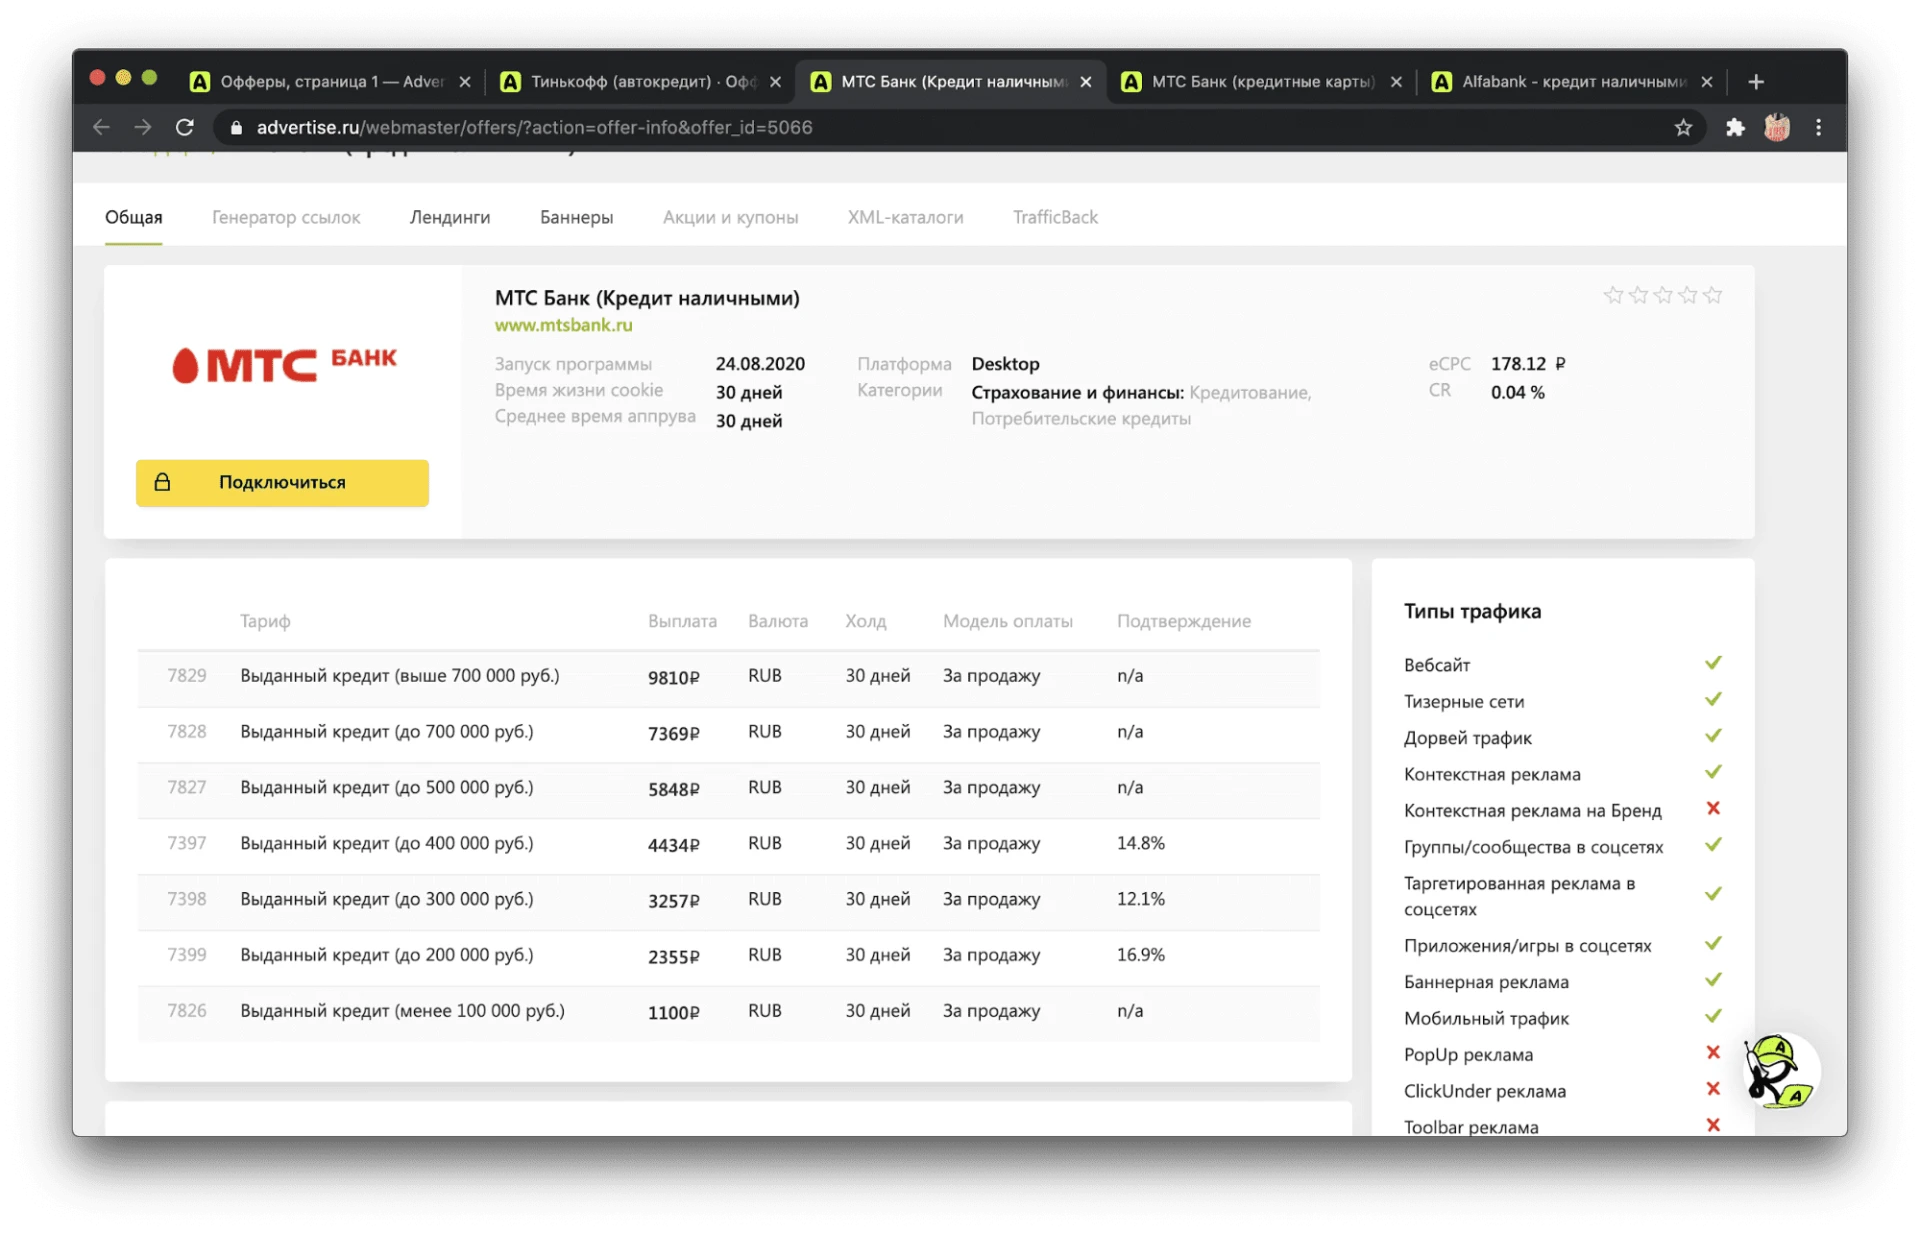Click the Типы трафика heading
1920x1233 pixels.
tap(1472, 611)
